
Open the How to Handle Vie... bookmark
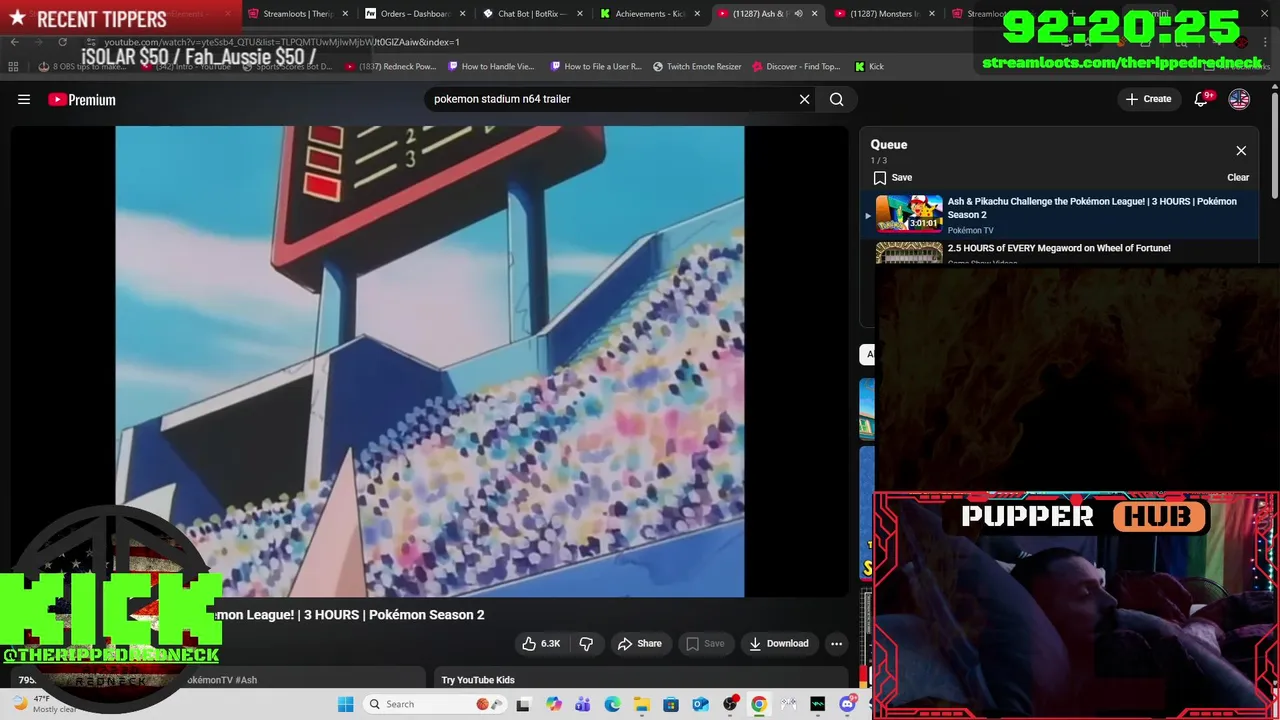coord(492,66)
